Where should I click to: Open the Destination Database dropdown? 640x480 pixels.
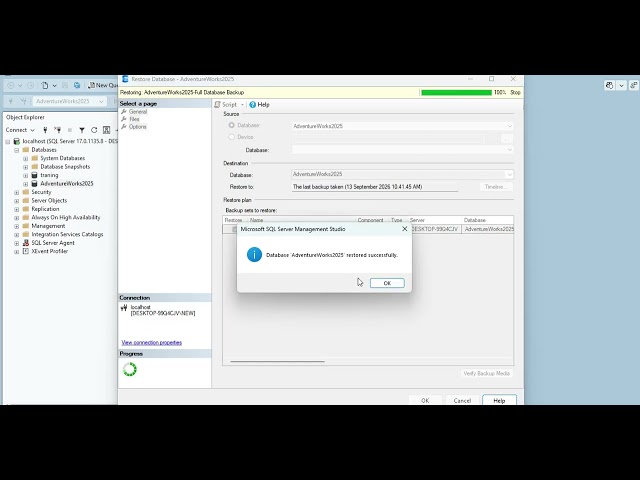pos(402,174)
